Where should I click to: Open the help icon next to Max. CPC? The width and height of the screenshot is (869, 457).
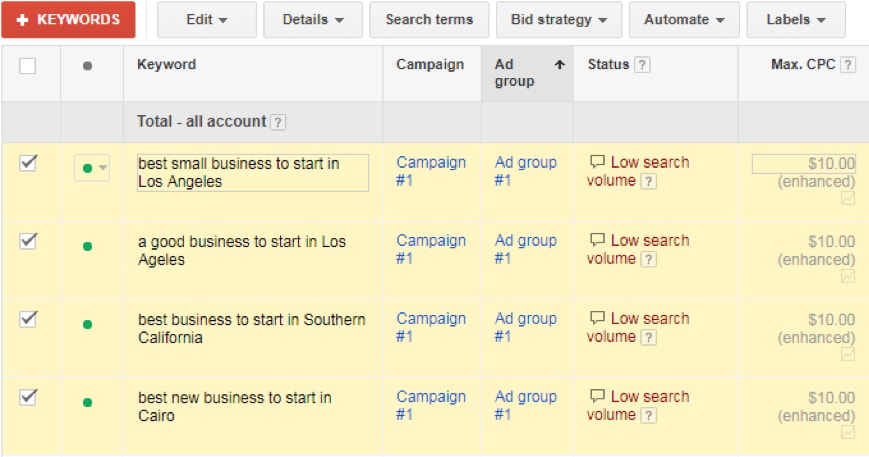847,65
